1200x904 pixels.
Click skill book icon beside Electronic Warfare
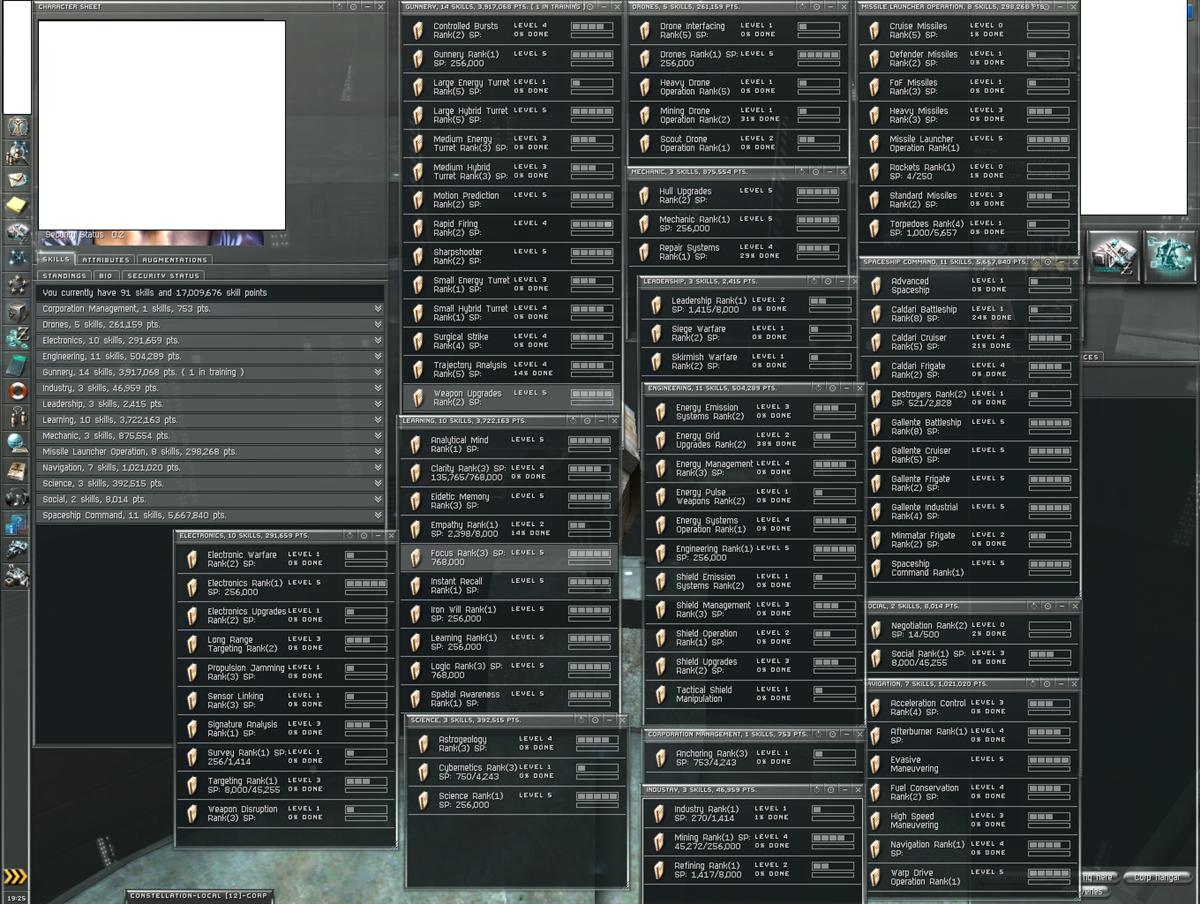click(192, 559)
